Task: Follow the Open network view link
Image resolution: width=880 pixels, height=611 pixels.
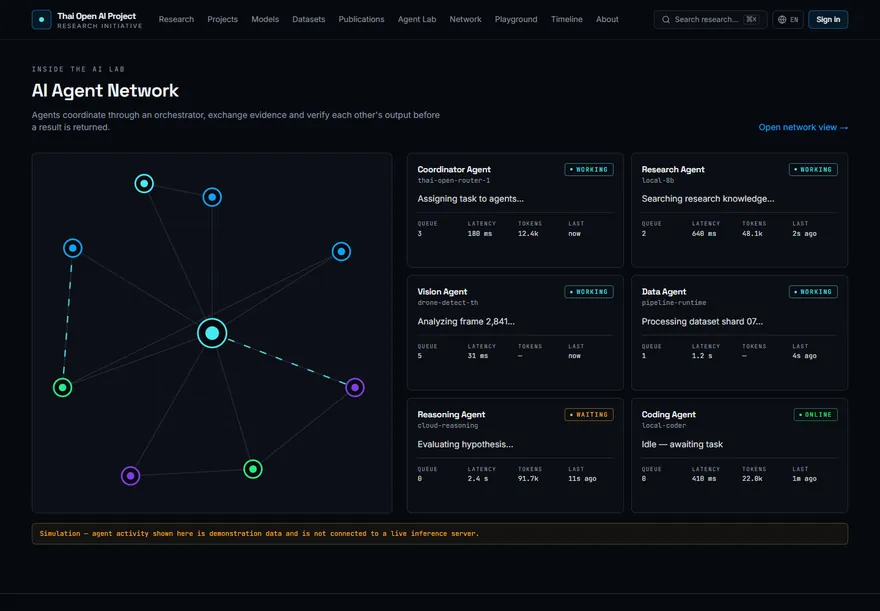Action: click(803, 127)
